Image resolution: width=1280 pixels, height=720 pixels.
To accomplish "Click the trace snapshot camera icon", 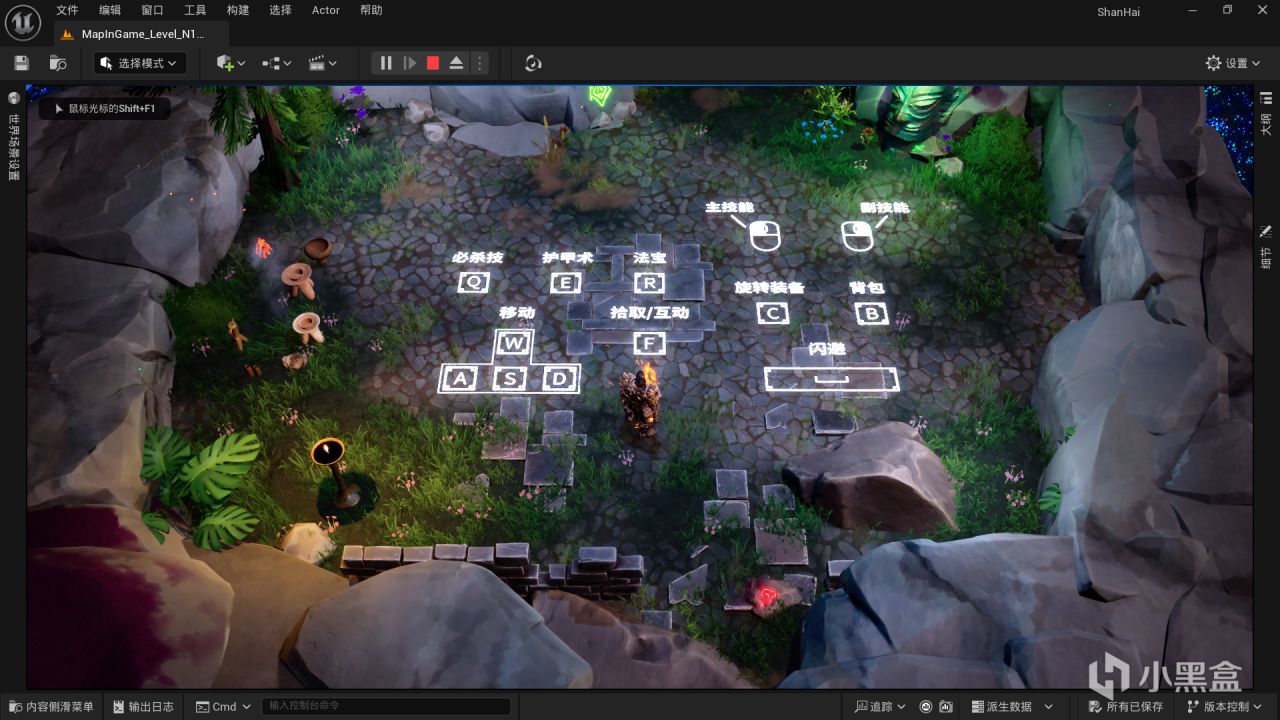I will click(x=947, y=706).
